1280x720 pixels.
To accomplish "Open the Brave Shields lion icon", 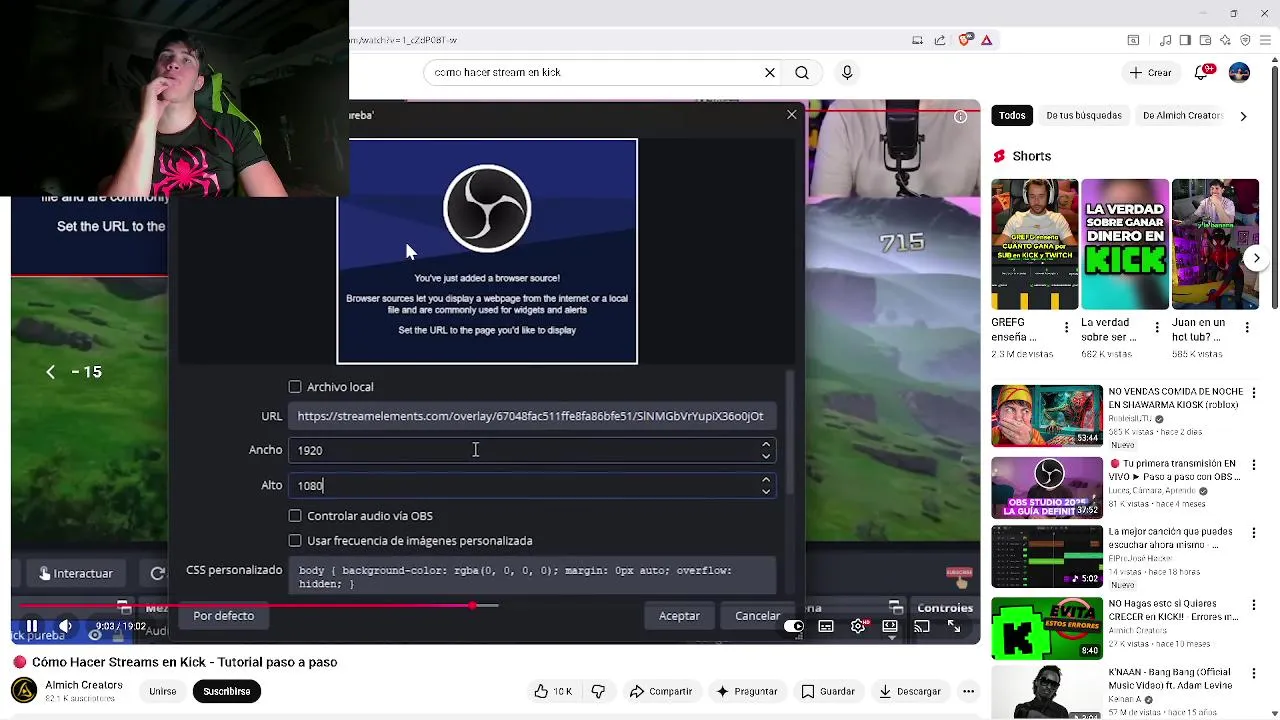I will pyautogui.click(x=964, y=40).
